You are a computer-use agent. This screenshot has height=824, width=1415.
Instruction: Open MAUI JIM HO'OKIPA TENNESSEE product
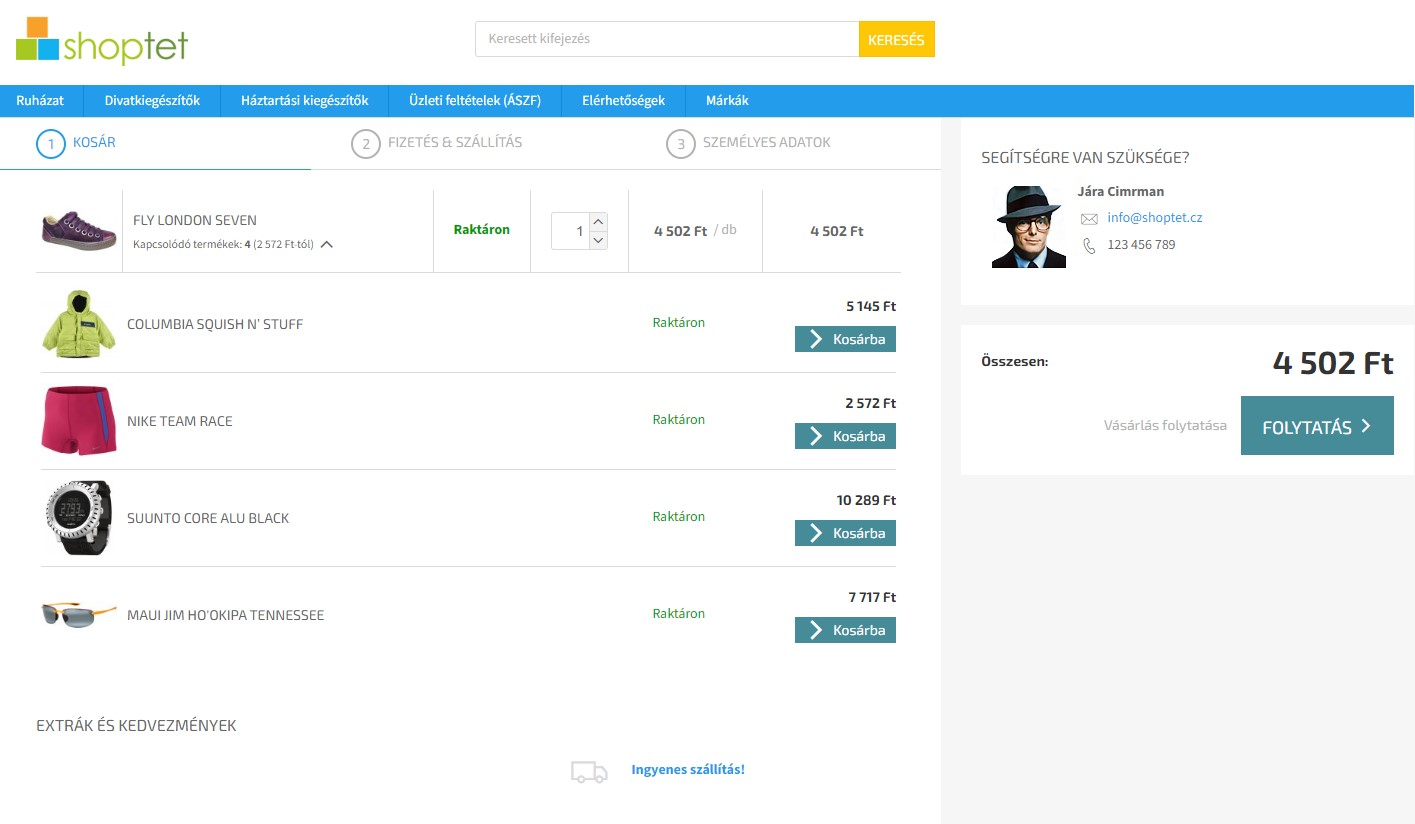[226, 616]
